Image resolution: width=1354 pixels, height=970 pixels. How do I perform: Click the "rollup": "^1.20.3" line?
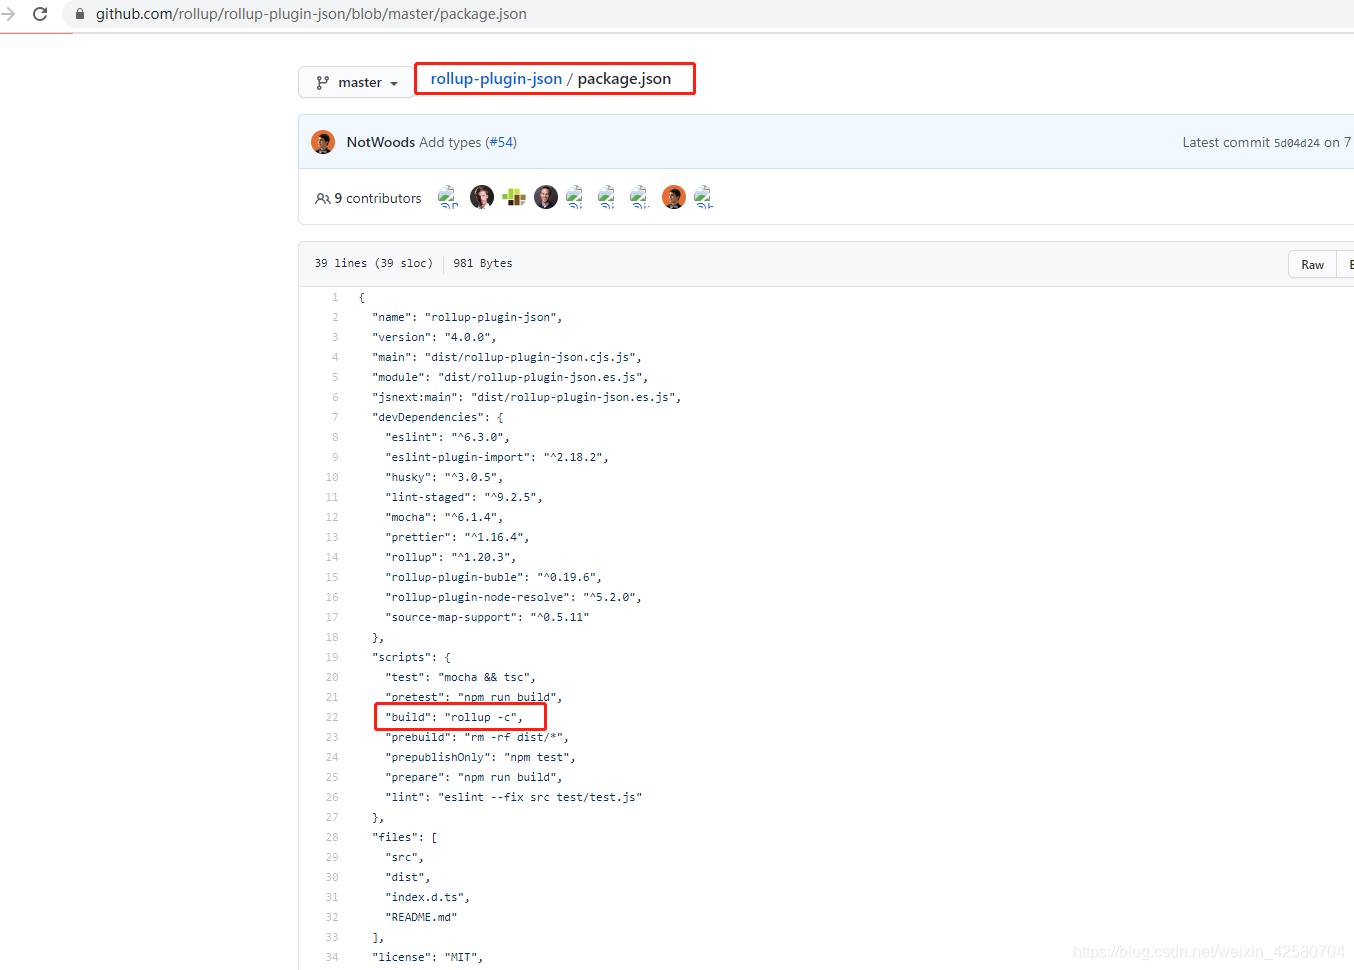point(451,557)
